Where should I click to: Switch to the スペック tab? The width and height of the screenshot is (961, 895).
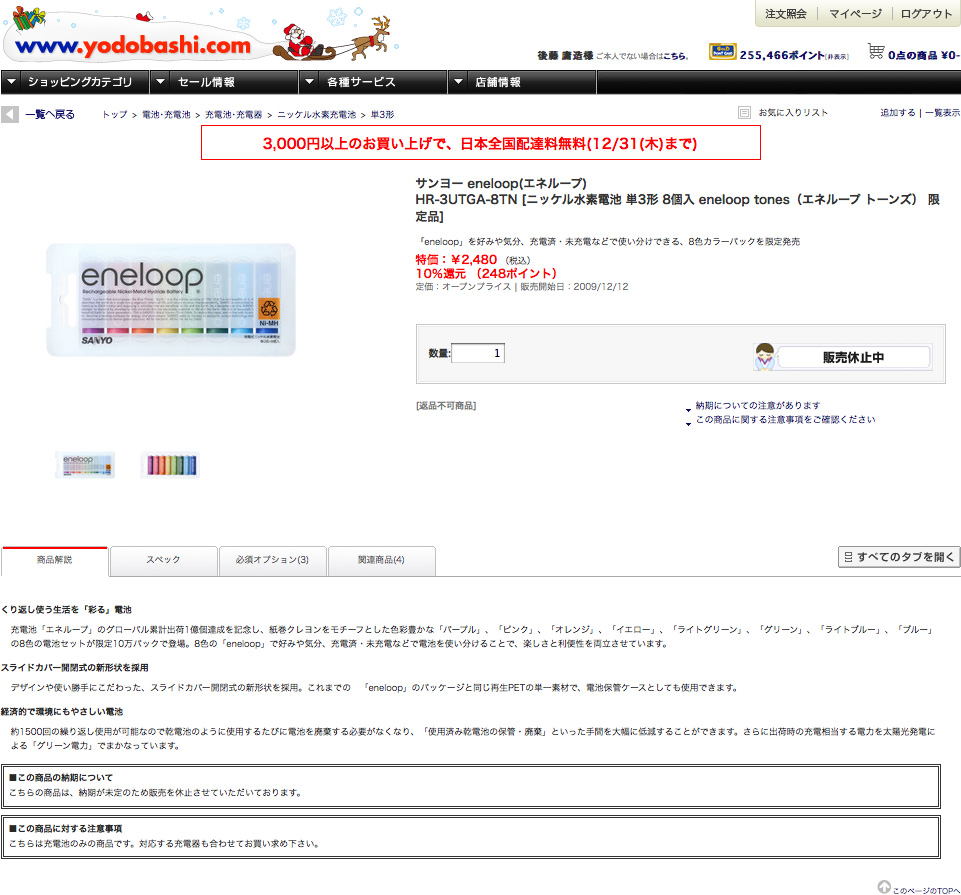coord(164,561)
